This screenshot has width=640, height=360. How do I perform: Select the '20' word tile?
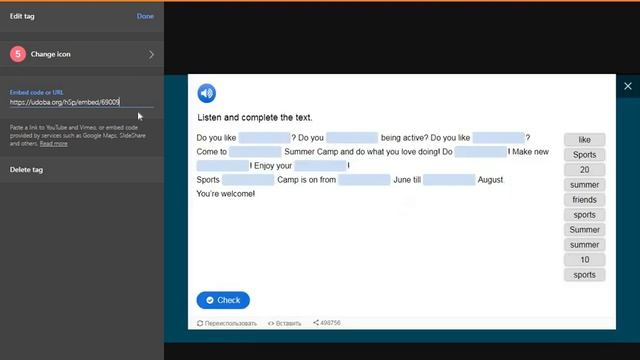tap(584, 170)
